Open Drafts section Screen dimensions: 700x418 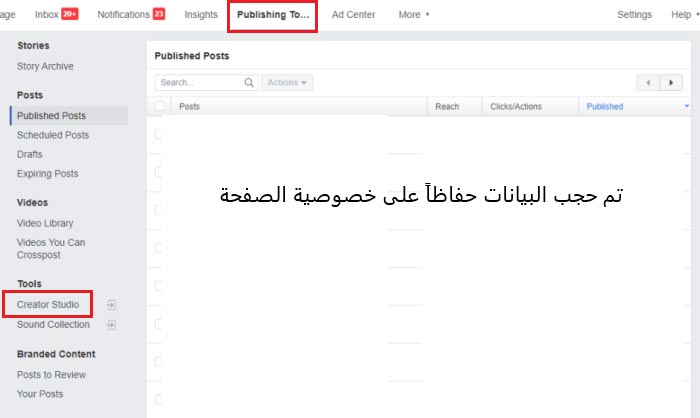(x=29, y=154)
